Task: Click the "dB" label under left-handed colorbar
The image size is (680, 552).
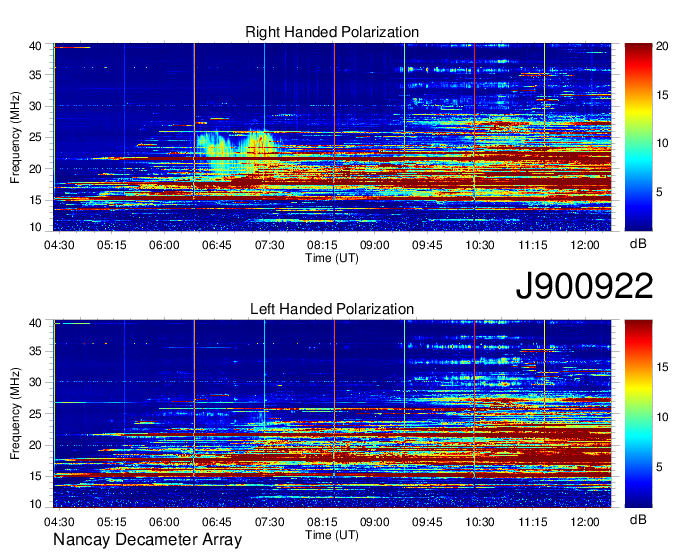Action: [638, 519]
